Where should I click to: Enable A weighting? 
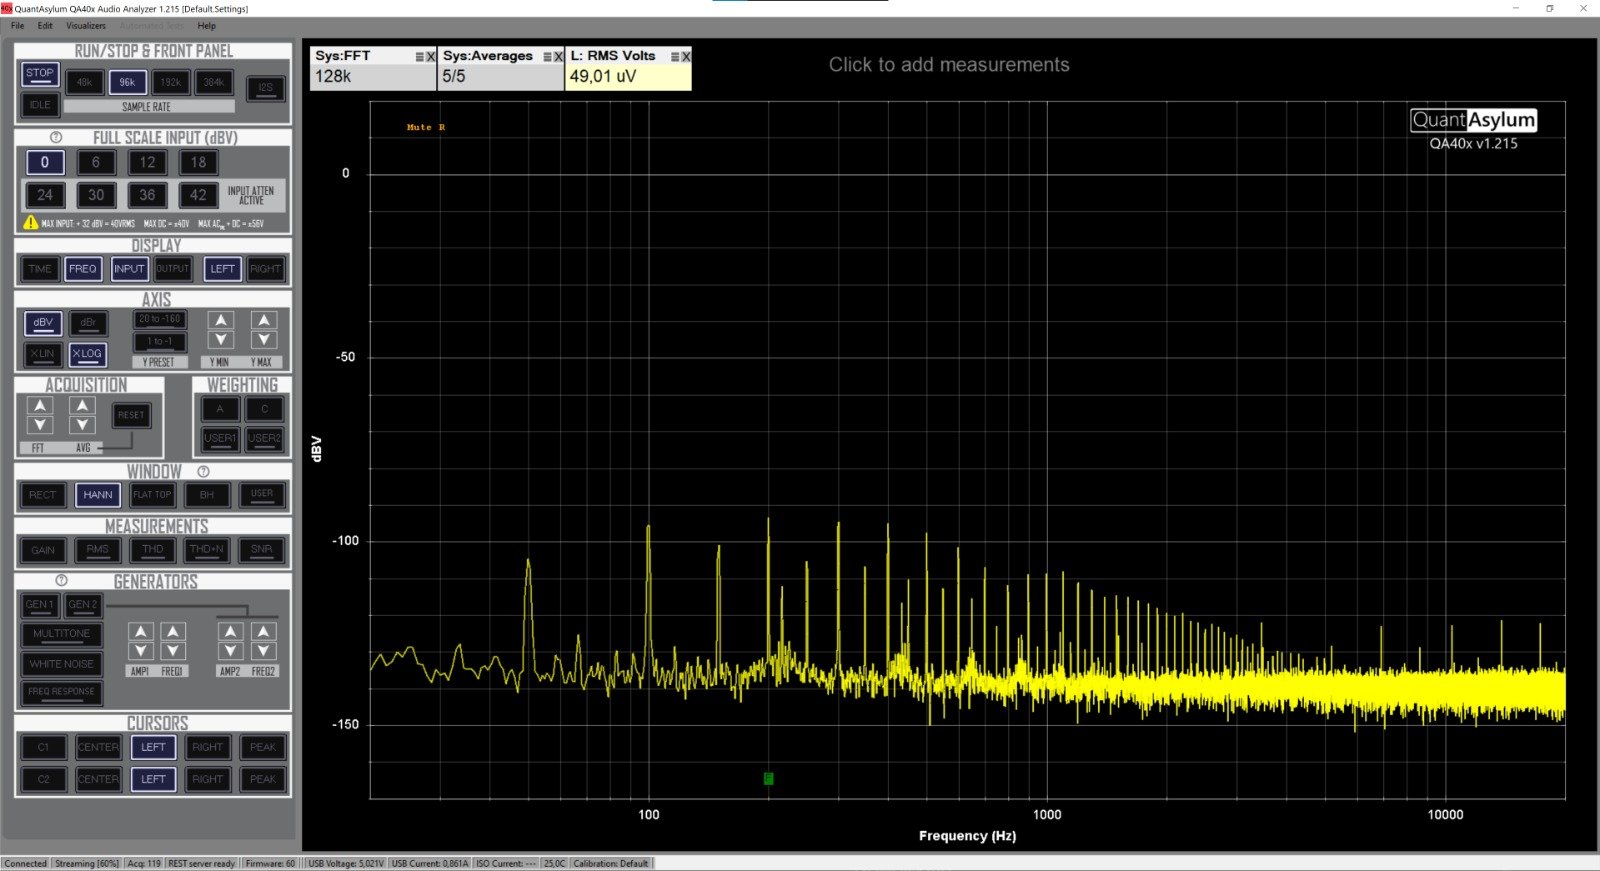[220, 409]
